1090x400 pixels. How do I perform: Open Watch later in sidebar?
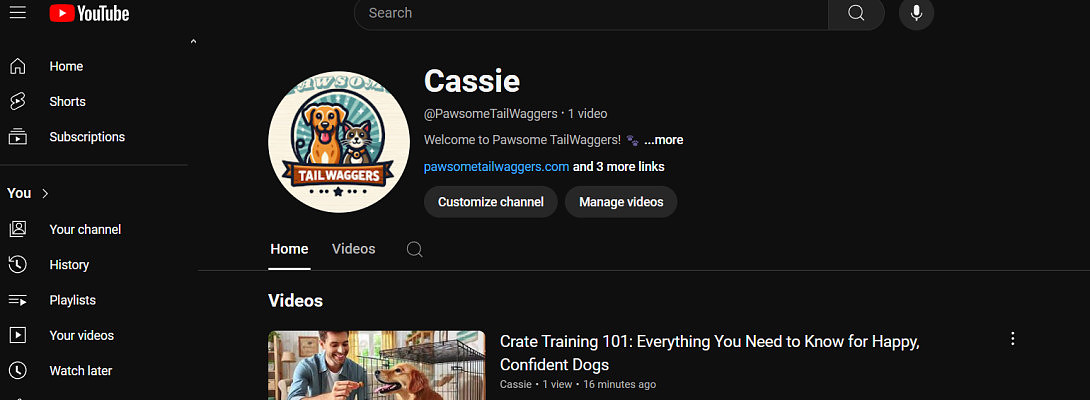[x=80, y=371]
